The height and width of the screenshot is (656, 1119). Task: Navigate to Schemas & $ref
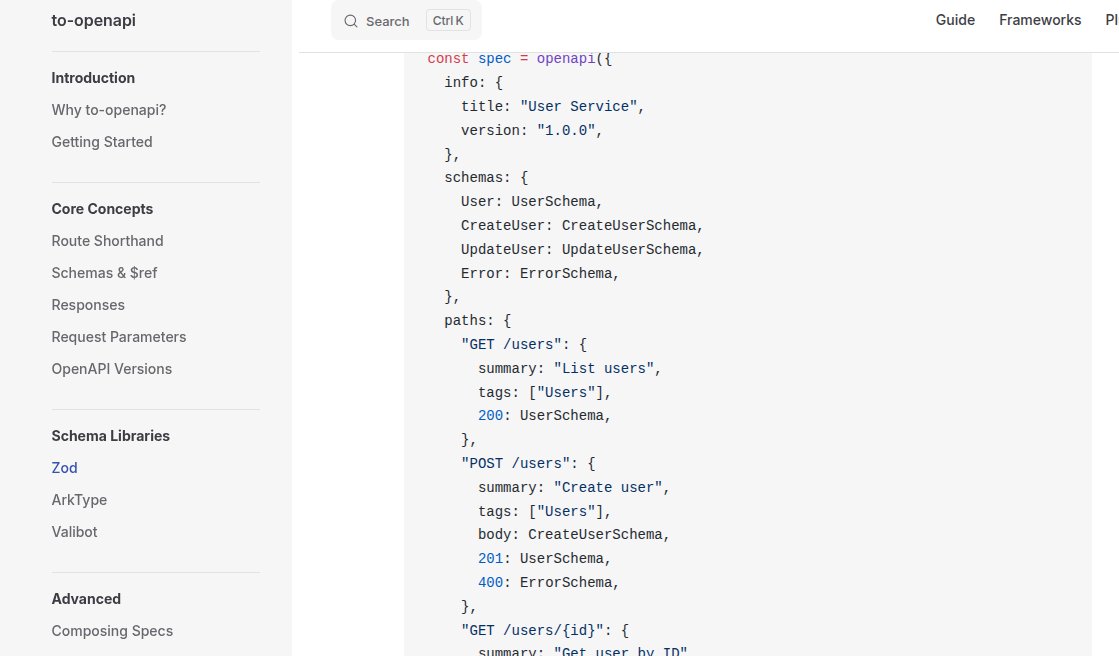coord(104,273)
